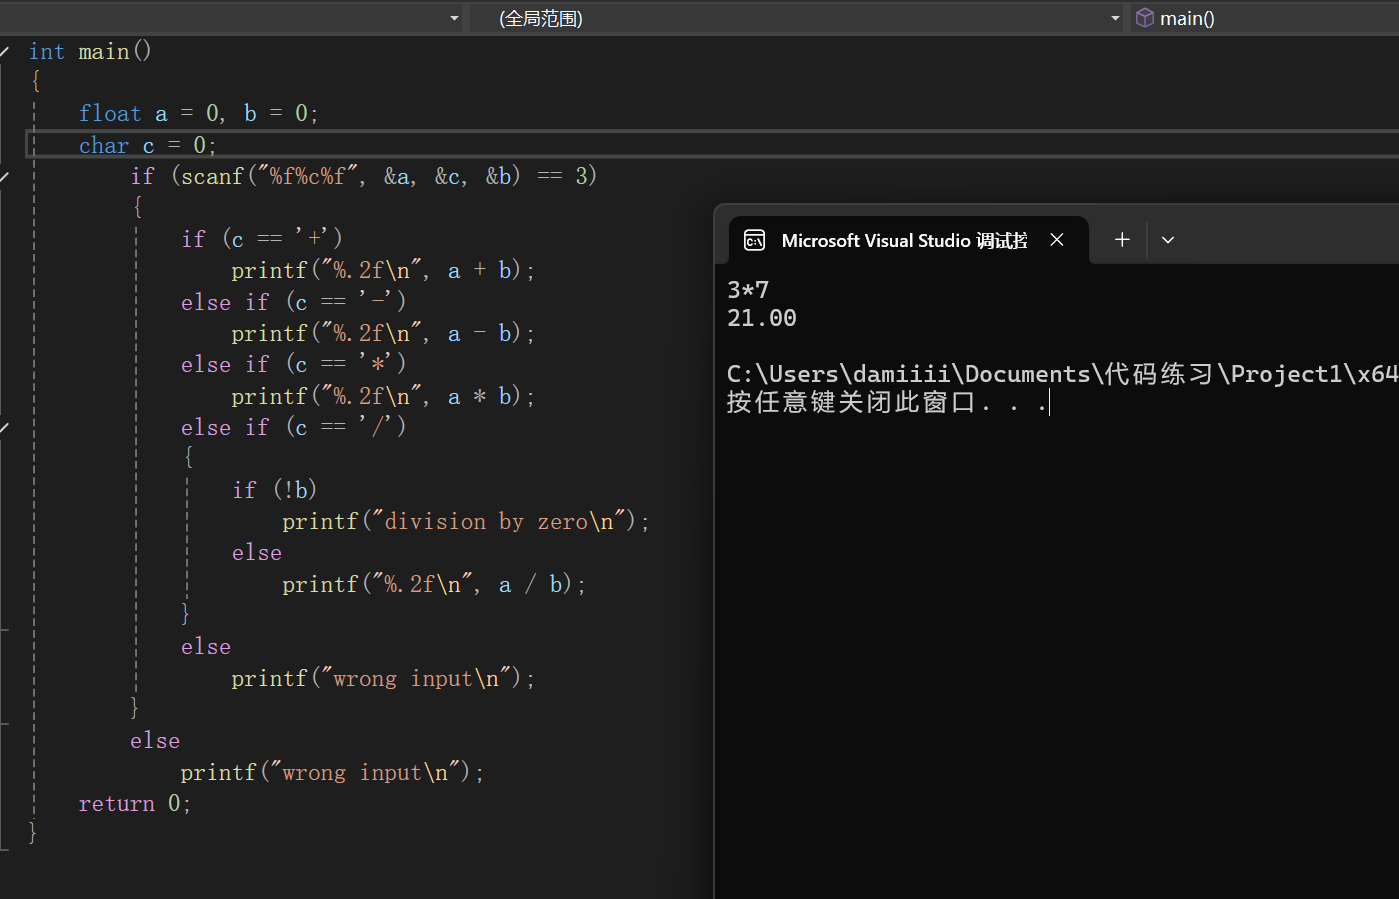Click the return 0; line
1399x899 pixels.
(135, 803)
